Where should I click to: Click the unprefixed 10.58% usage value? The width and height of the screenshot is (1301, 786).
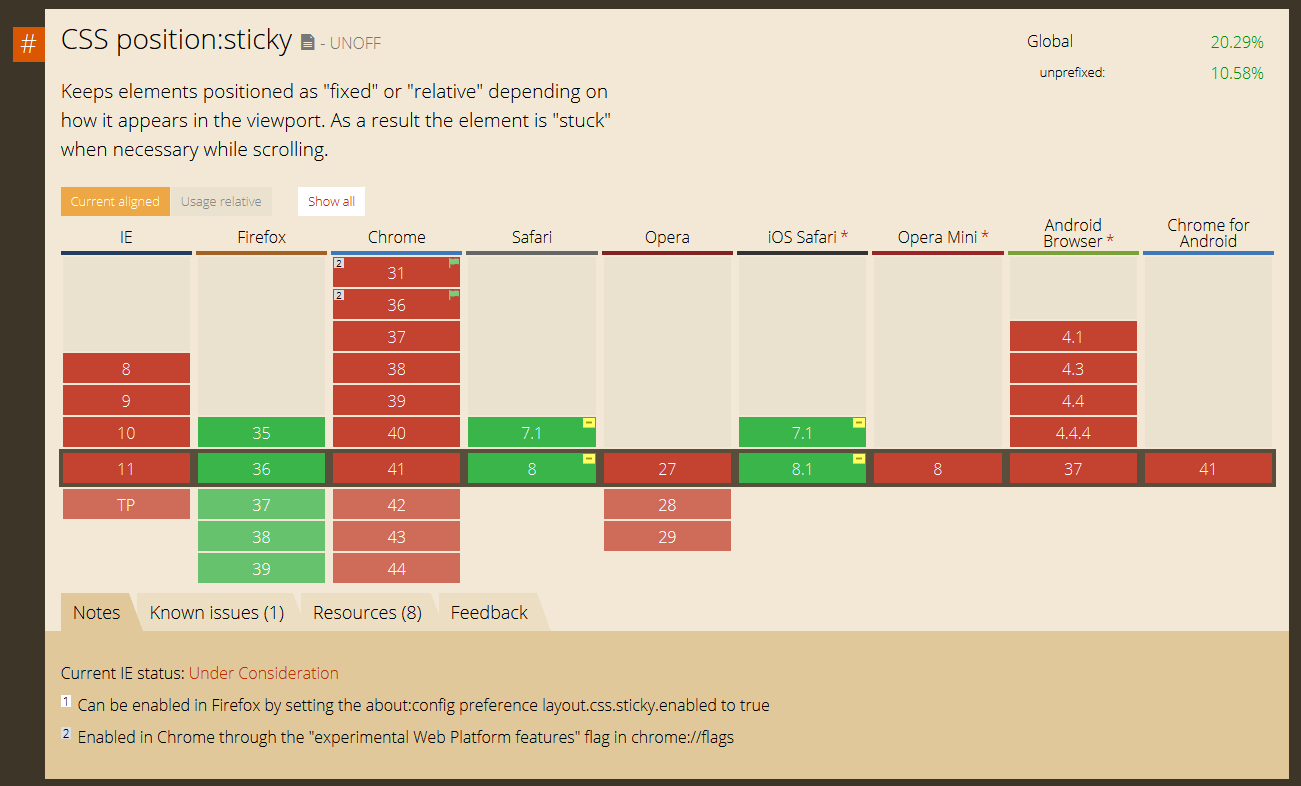1237,73
